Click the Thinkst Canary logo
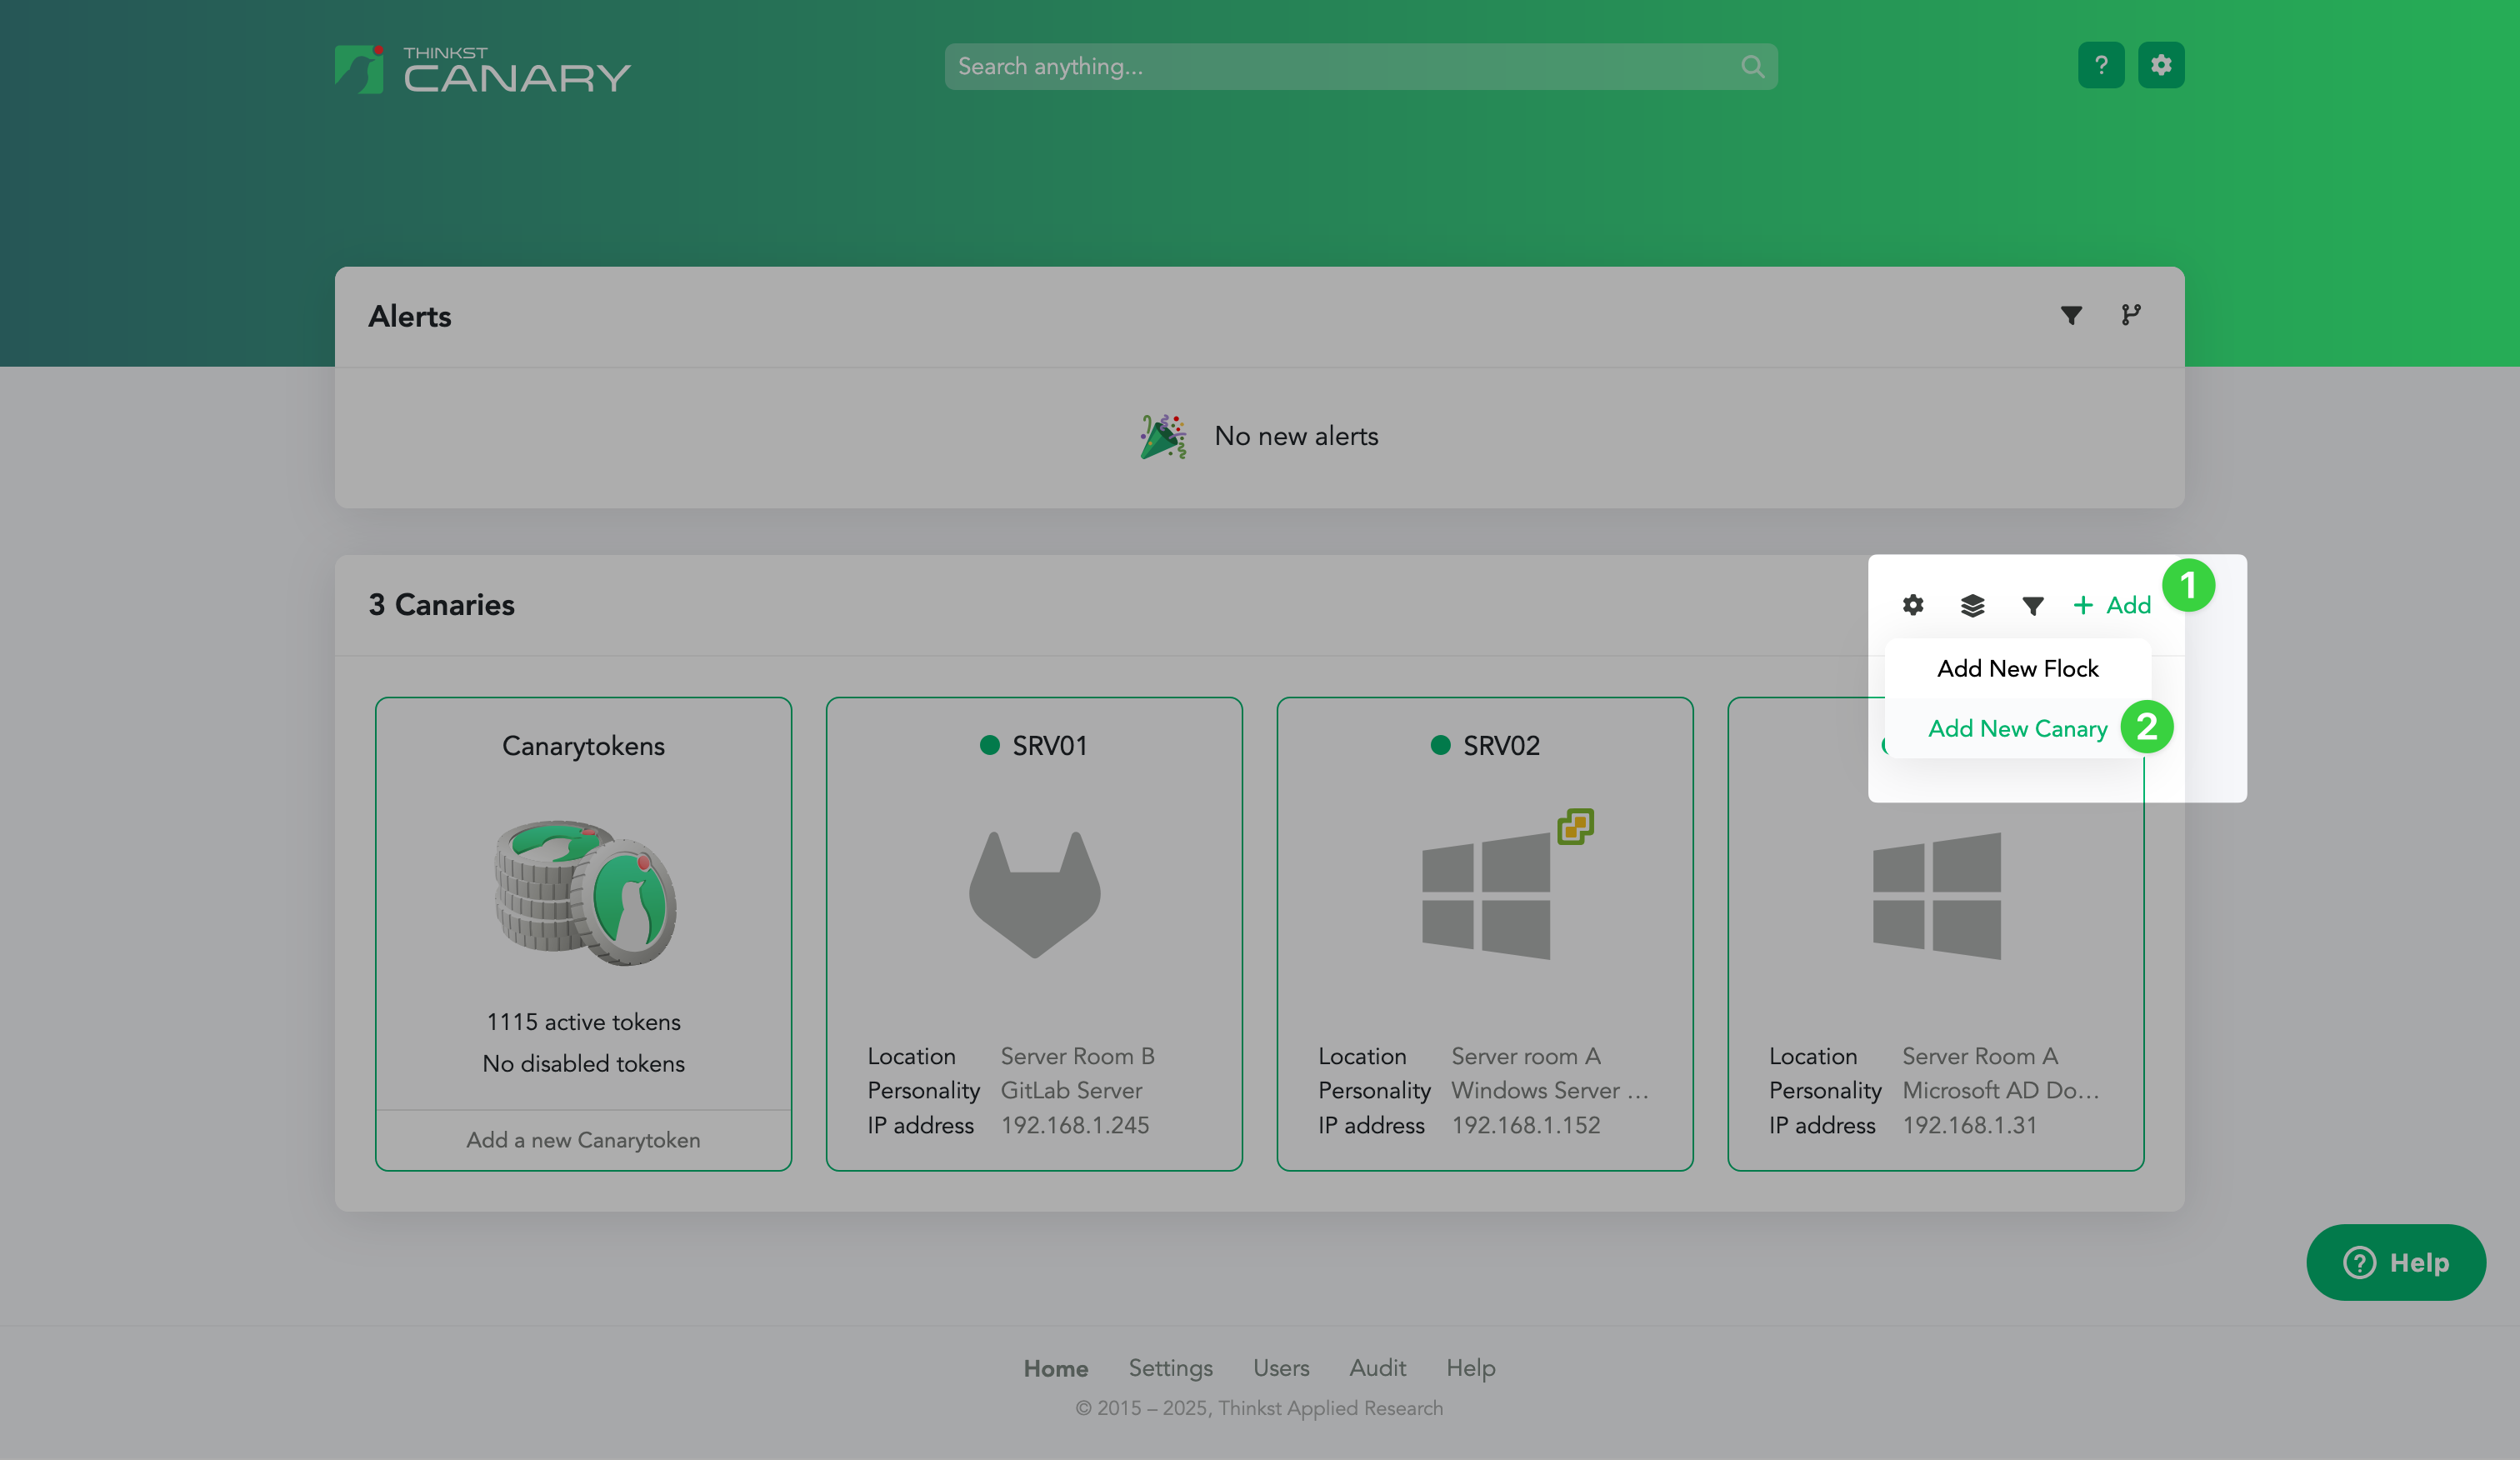The image size is (2520, 1460). tap(482, 69)
